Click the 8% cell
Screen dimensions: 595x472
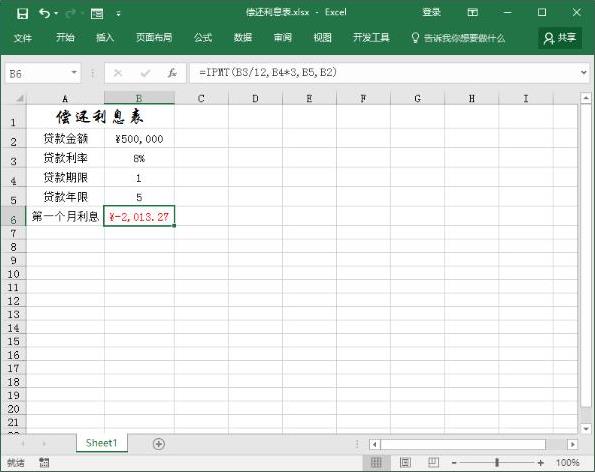point(139,158)
